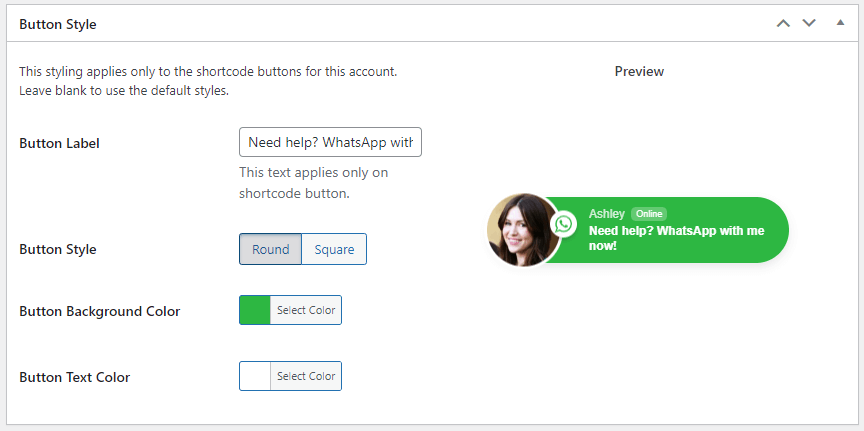This screenshot has height=431, width=864.
Task: Click the 'Button Text Color' label
Action: point(75,377)
